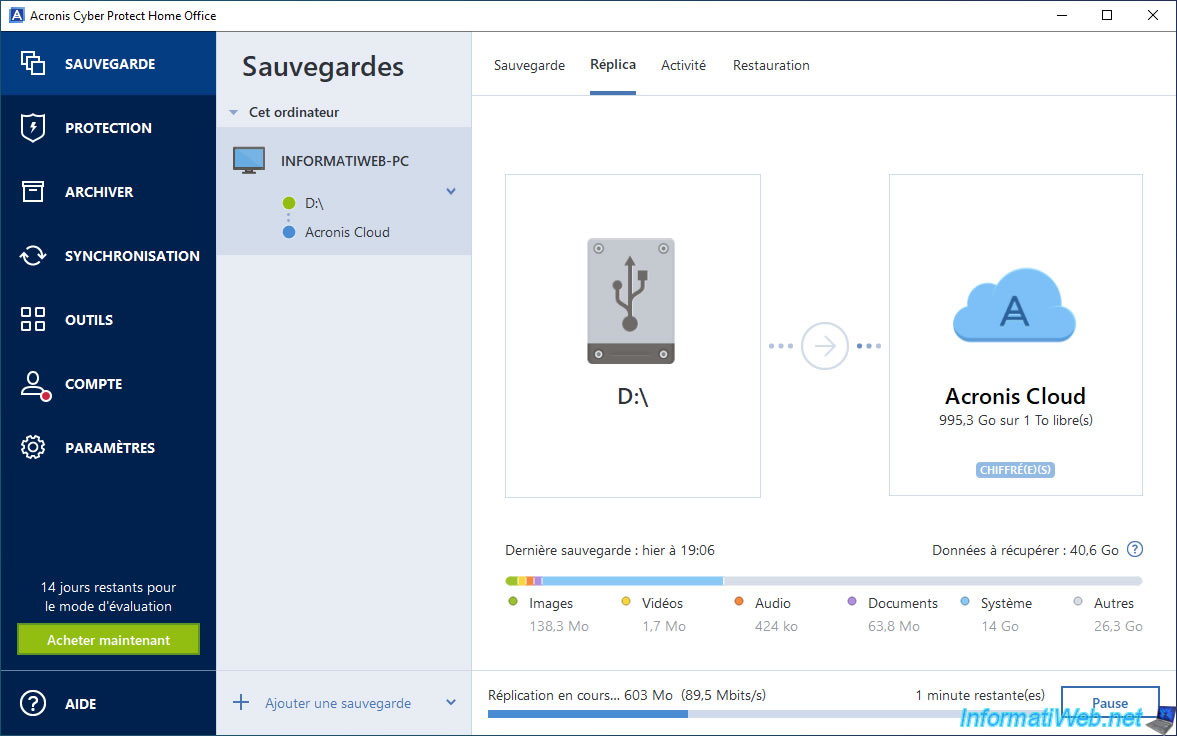
Task: Switch to the Réplica tab
Action: (613, 65)
